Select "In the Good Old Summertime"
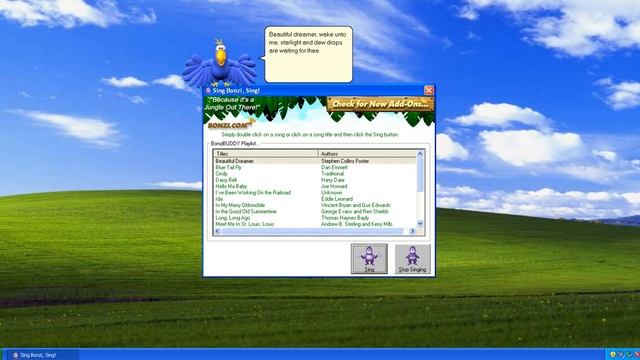640x360 pixels. (x=246, y=212)
